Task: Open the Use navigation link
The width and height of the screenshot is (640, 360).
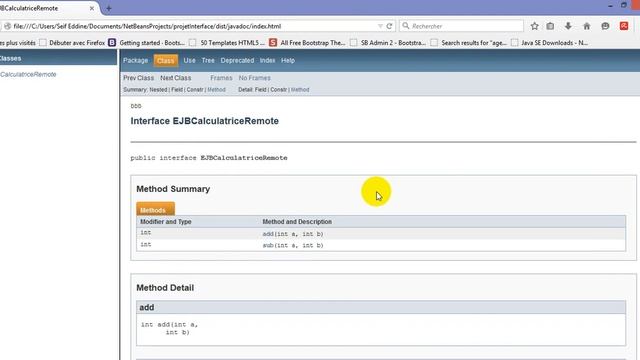Action: point(189,60)
